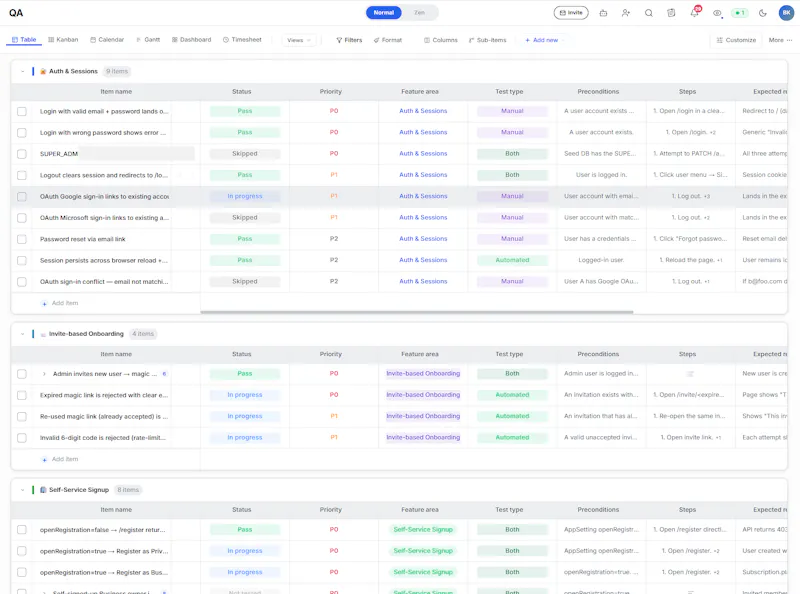Switch to the Kanban tab
The height and width of the screenshot is (594, 800).
[x=63, y=40]
